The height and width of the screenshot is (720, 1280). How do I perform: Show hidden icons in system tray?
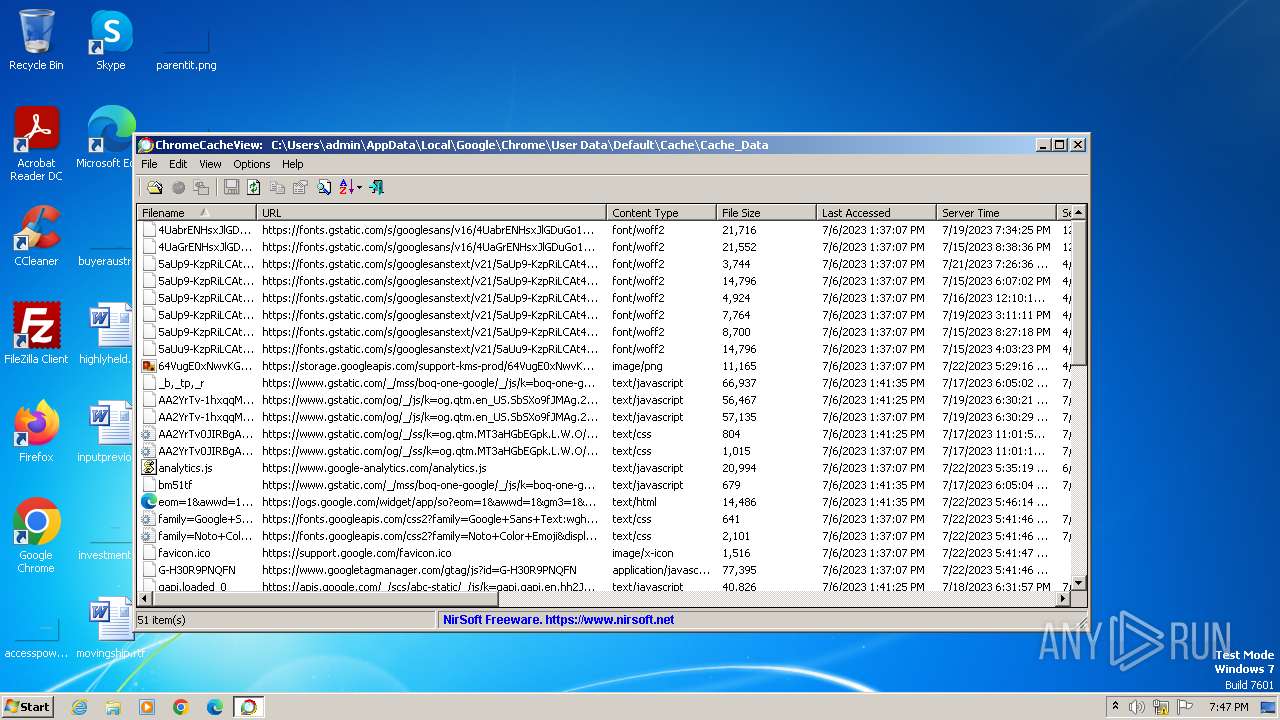point(1115,707)
